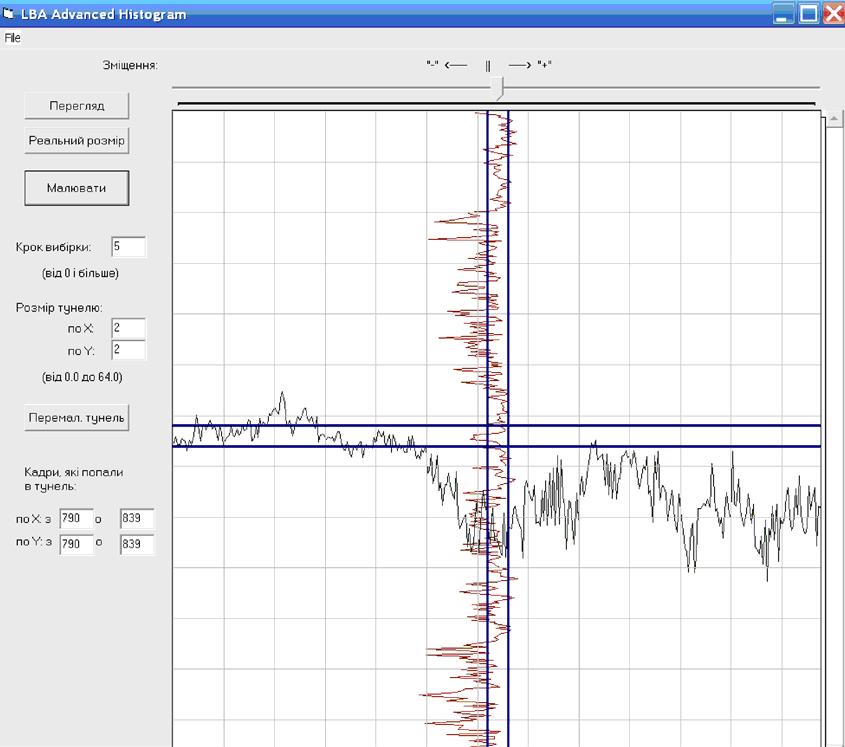
Task: Select the tunnel size по X field
Action: (x=128, y=328)
